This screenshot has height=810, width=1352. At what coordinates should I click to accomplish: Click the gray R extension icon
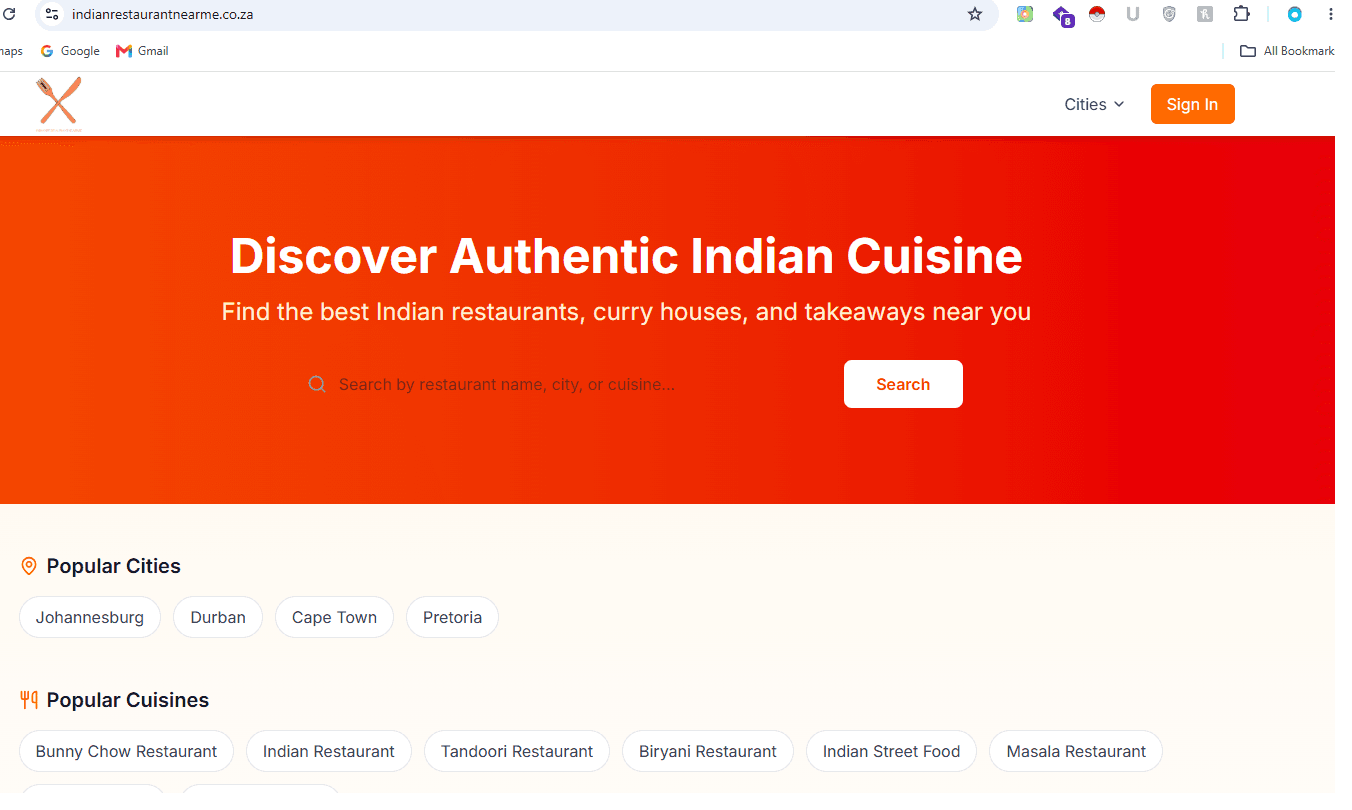1205,14
